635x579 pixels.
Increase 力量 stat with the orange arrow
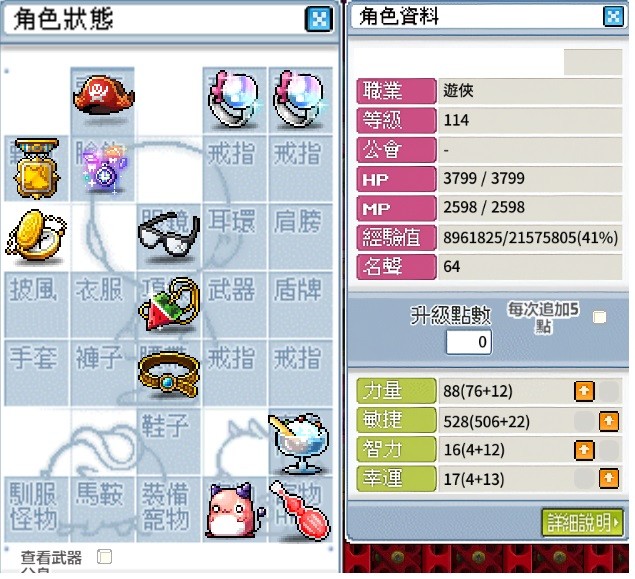tap(584, 391)
